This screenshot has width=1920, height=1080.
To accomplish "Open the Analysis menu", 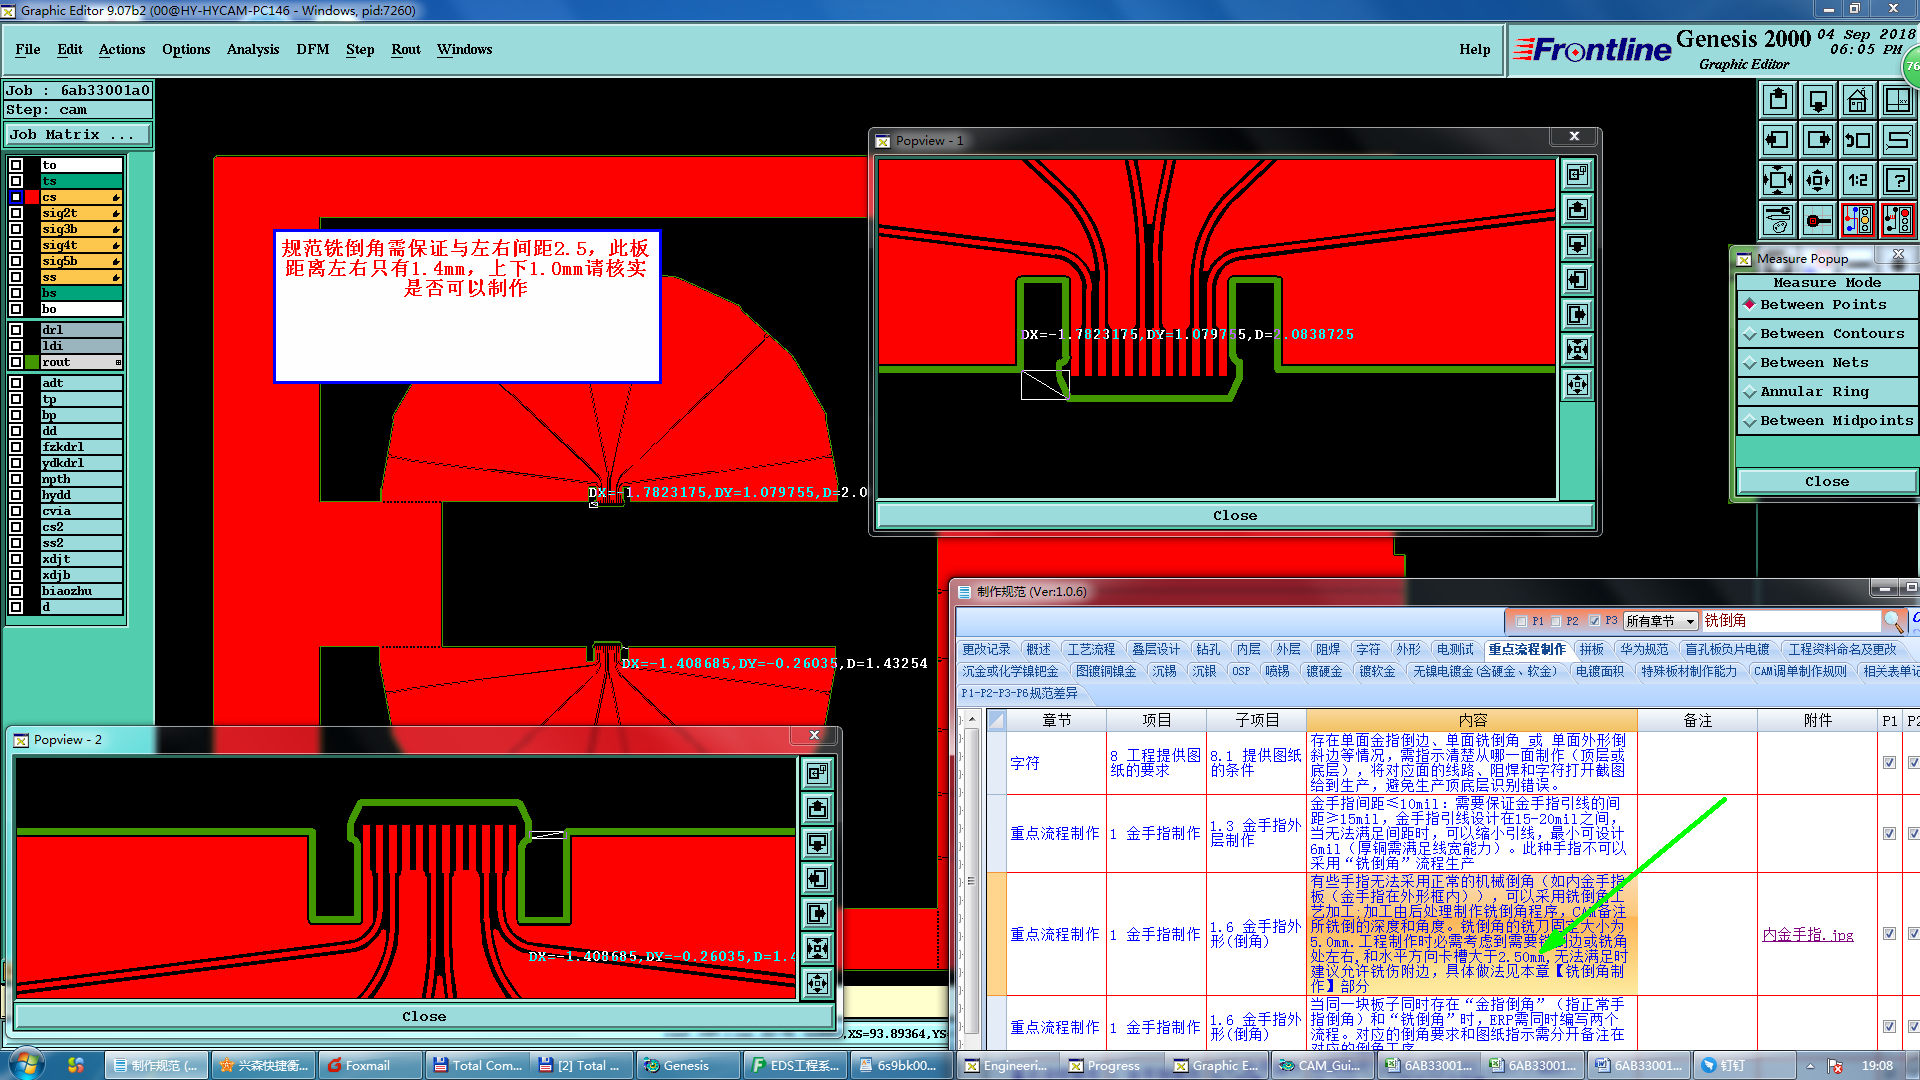I will pyautogui.click(x=252, y=49).
